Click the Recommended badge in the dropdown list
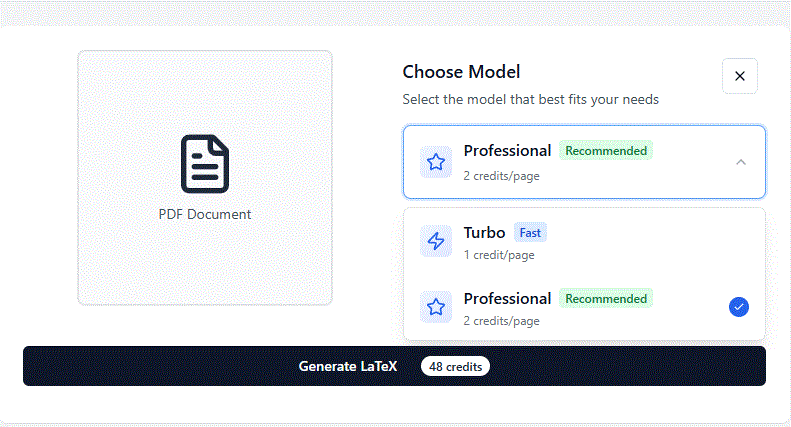 point(605,299)
